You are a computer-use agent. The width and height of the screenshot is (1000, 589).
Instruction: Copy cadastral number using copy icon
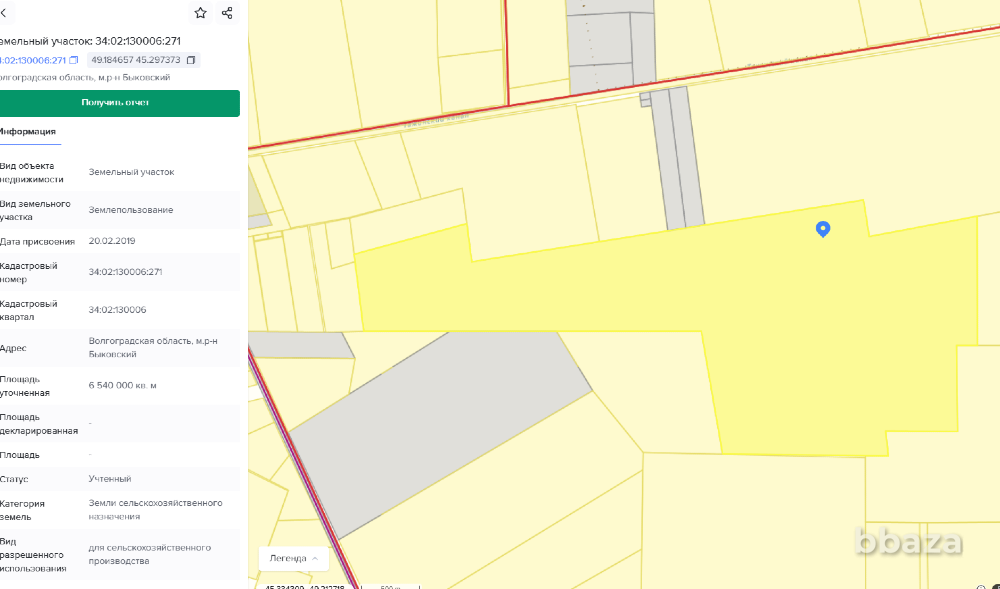tap(74, 60)
